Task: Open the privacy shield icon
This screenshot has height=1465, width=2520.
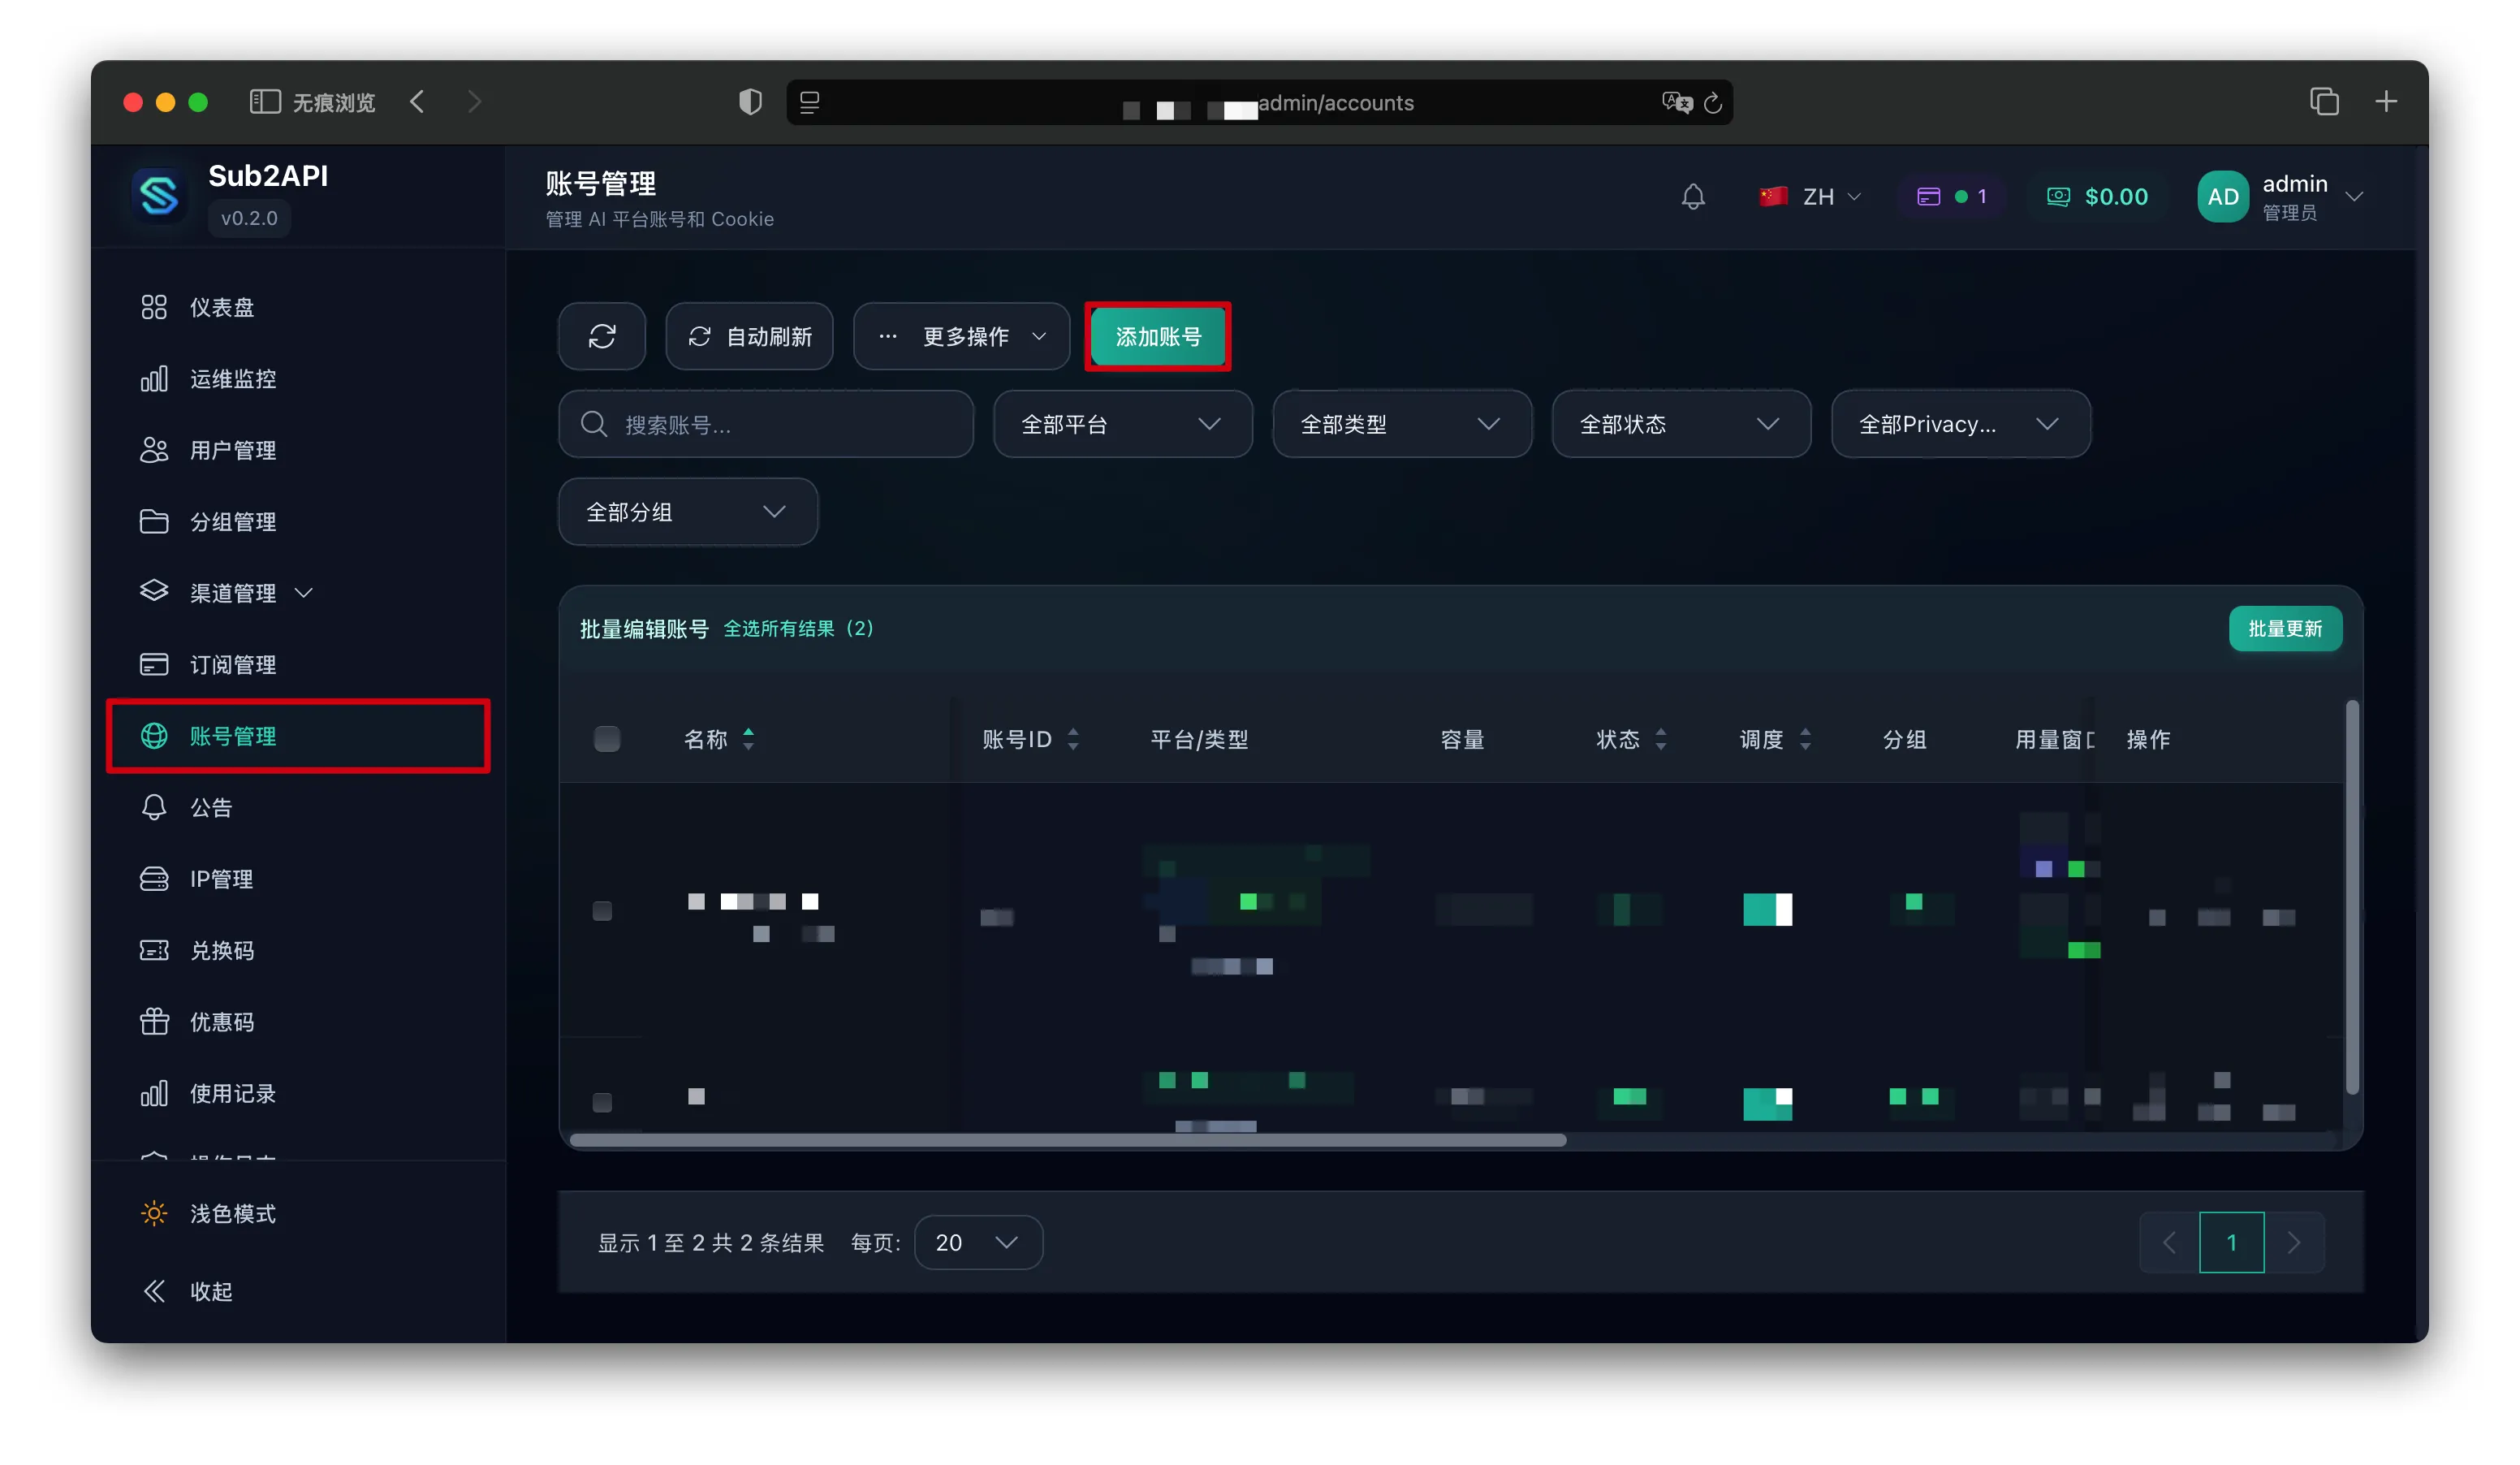Action: (x=750, y=102)
